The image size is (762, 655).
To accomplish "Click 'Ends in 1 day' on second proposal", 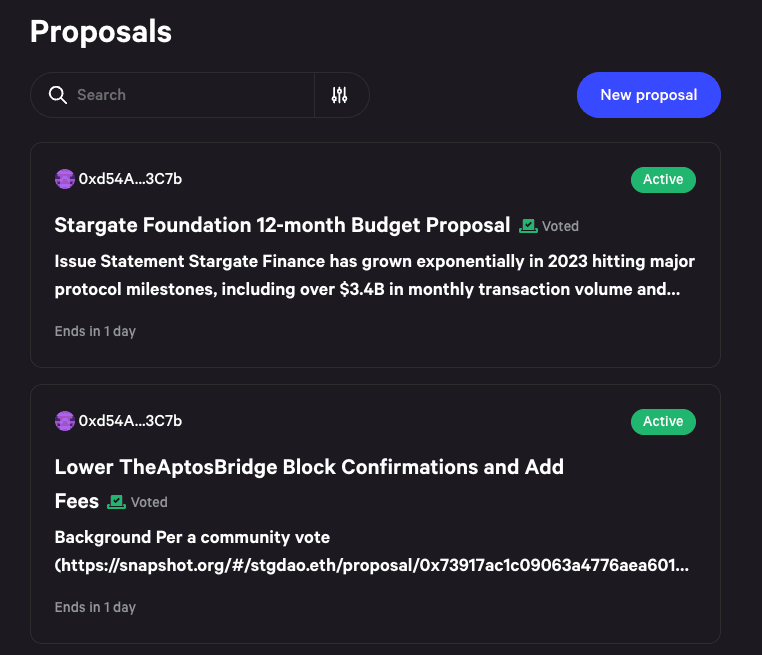I will click(x=95, y=607).
